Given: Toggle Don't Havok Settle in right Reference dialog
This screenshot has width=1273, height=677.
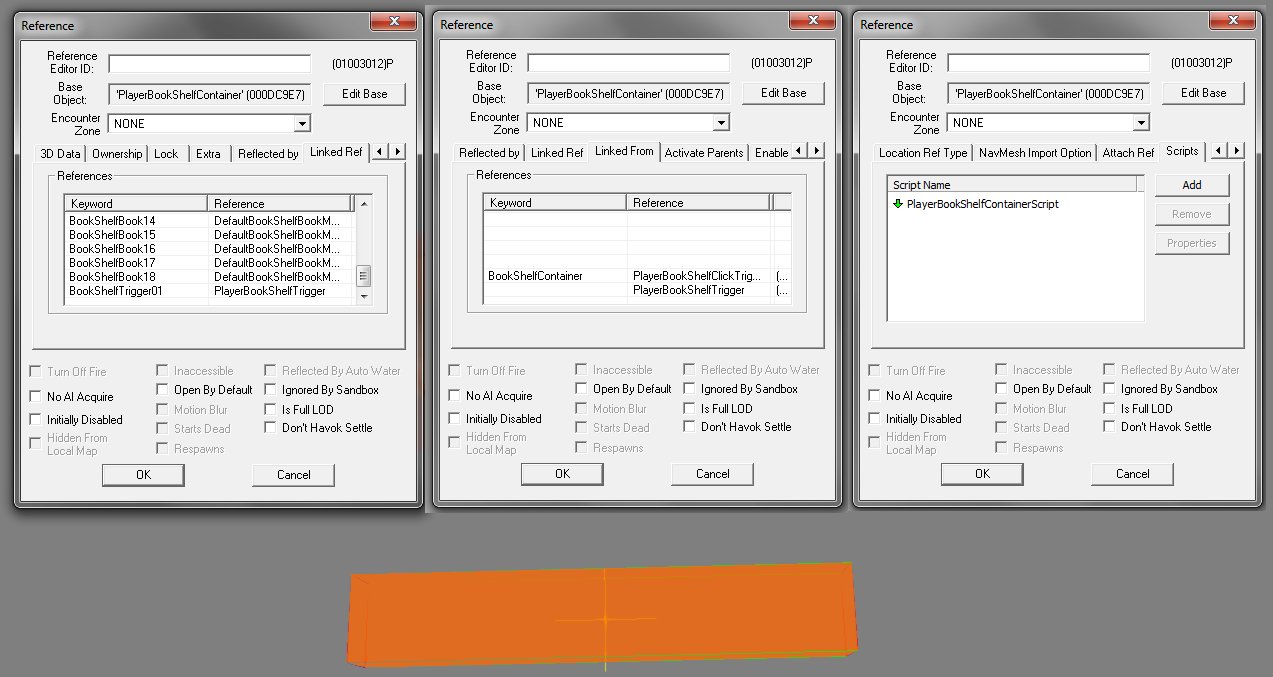Looking at the screenshot, I should (1109, 427).
